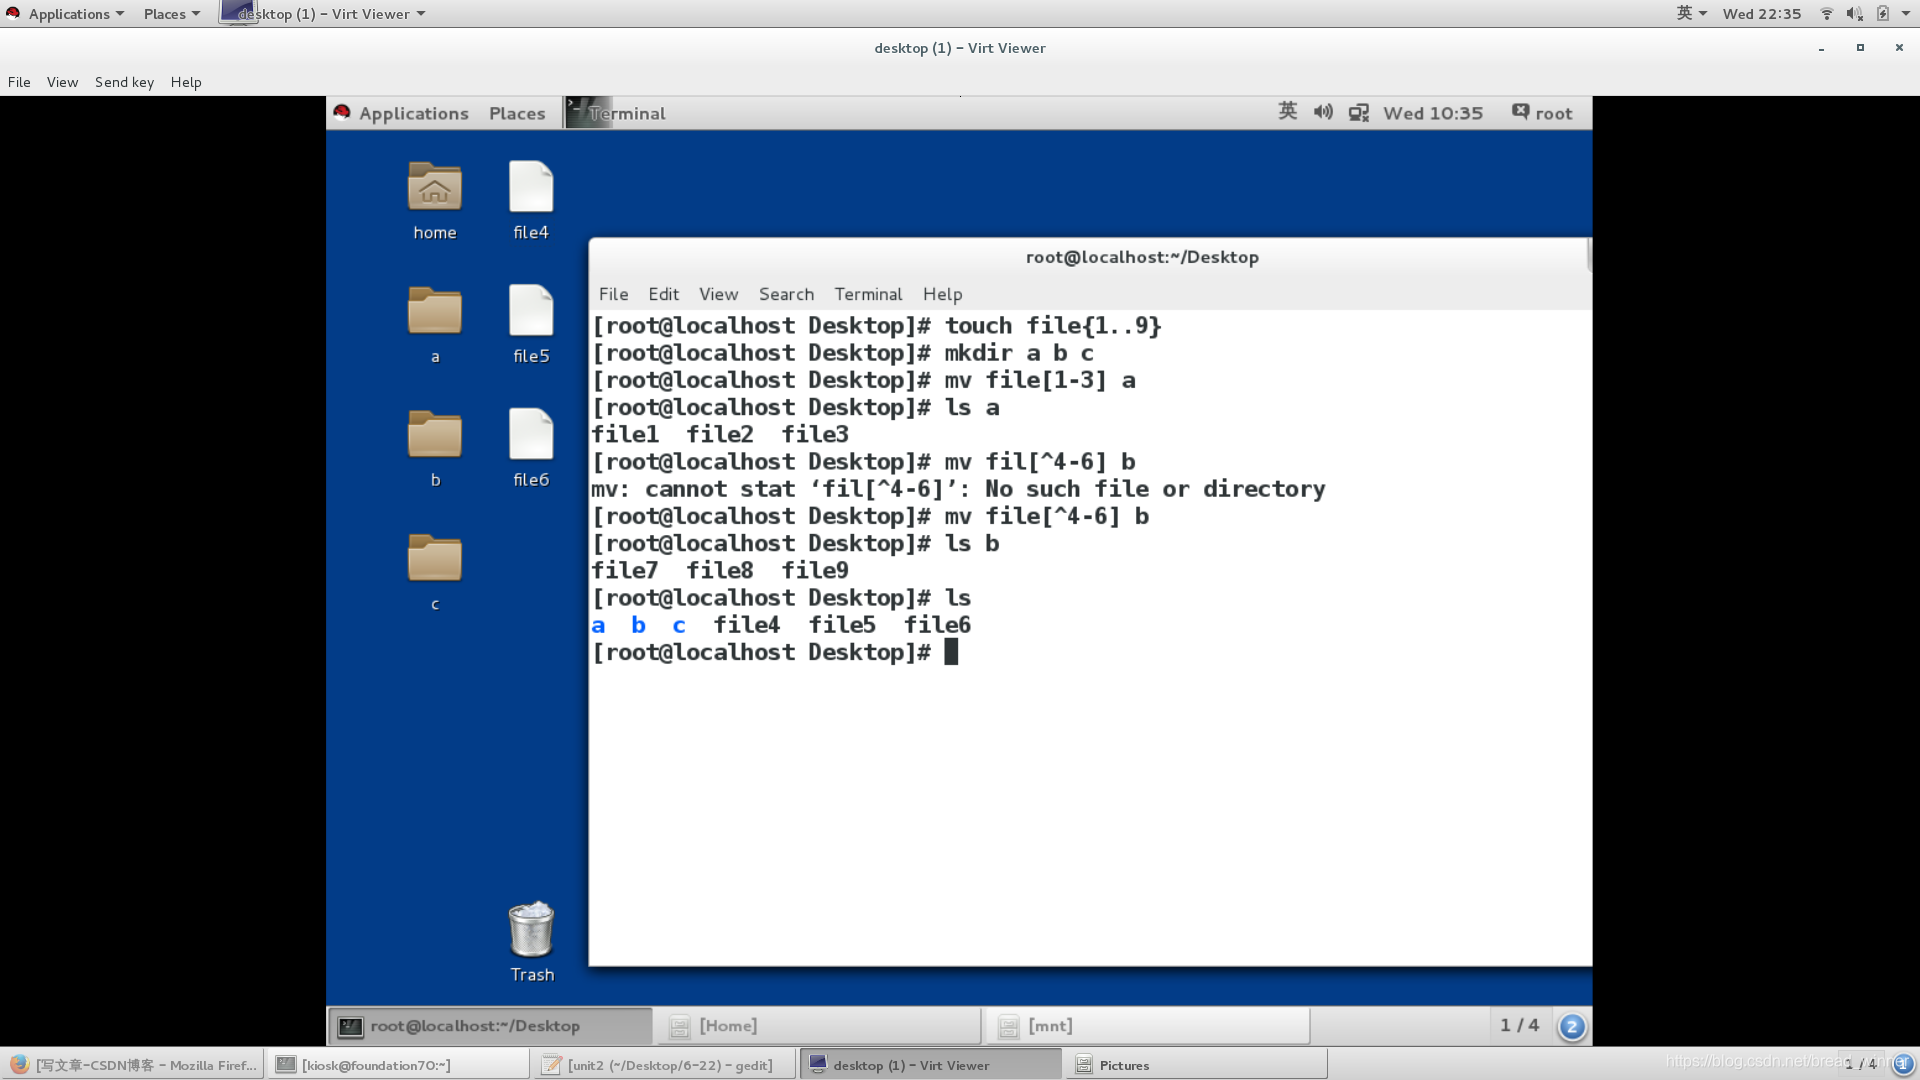
Task: Switch to Pictures taskbar window
Action: (x=1197, y=1065)
